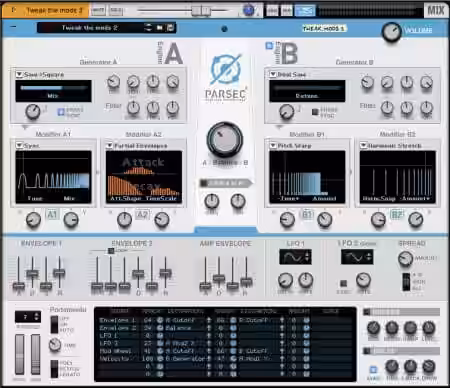Open patch browser folder icon
450x388 pixels.
coord(160,28)
